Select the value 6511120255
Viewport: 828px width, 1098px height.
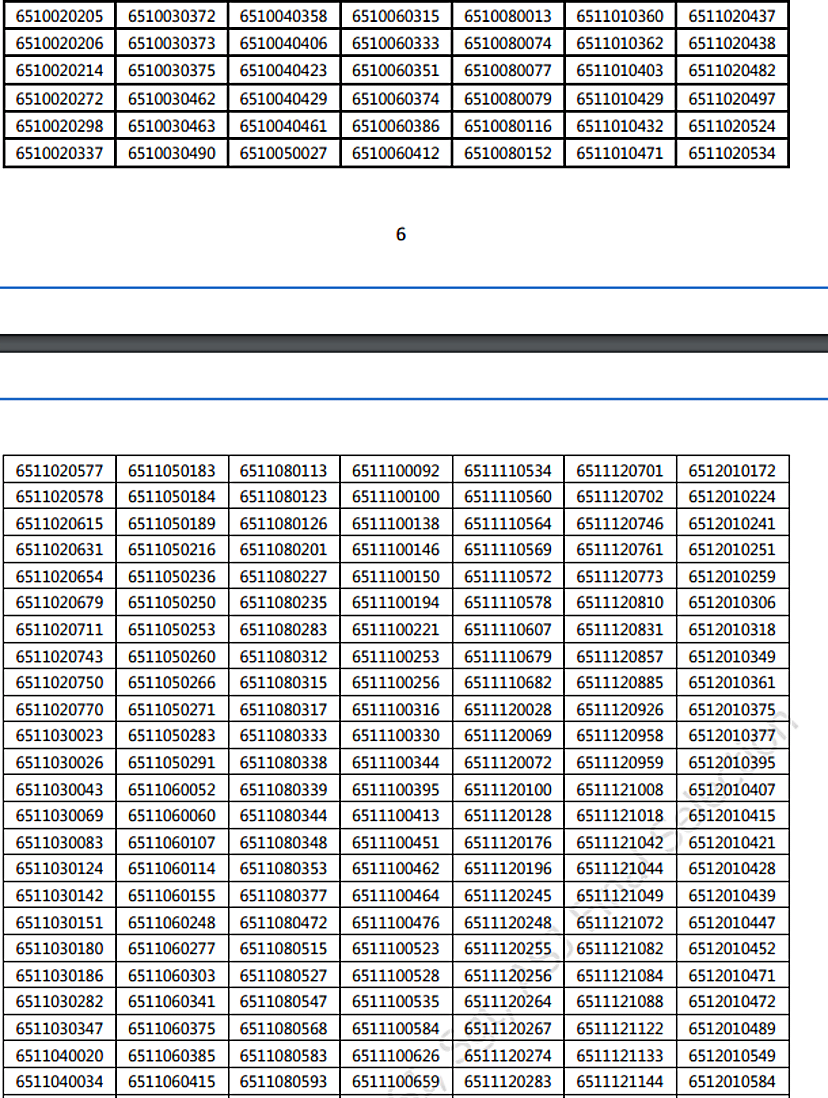508,948
